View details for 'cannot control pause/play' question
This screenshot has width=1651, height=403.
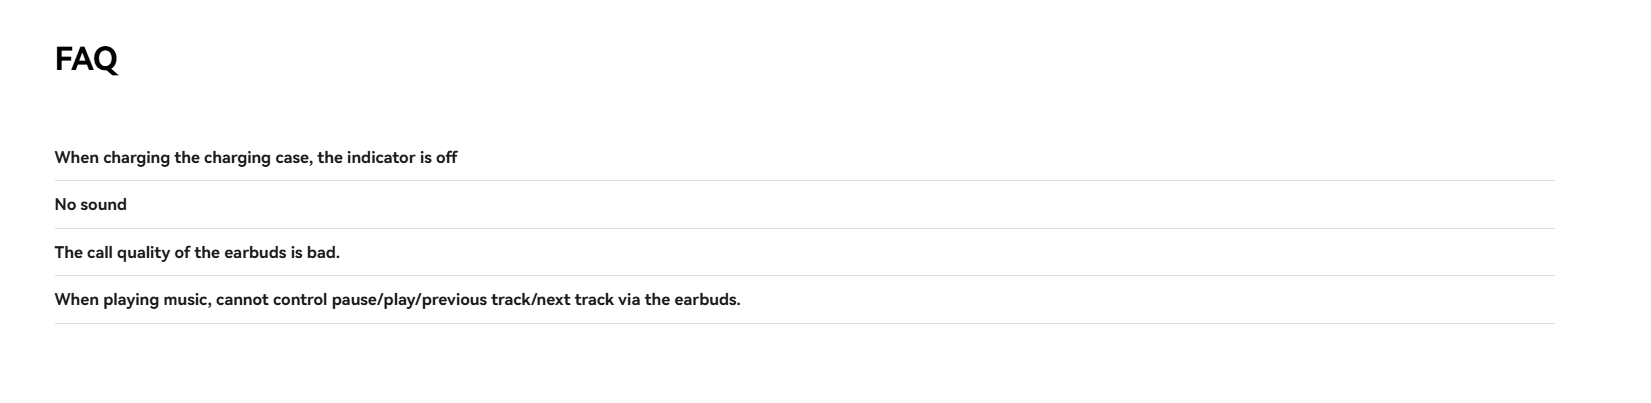[x=804, y=300]
